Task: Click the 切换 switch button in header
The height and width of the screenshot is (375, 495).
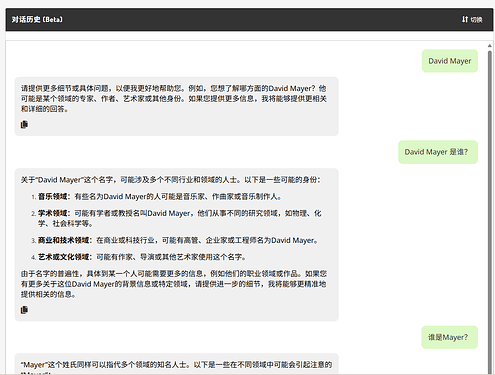Action: coord(472,20)
